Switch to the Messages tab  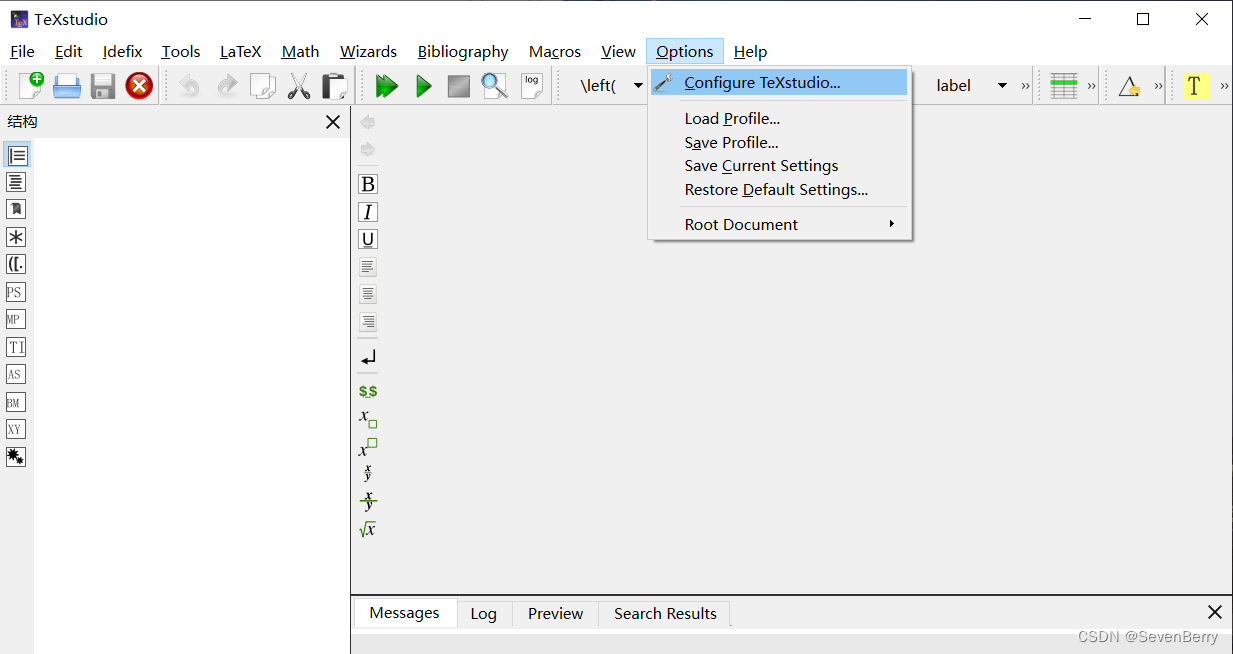[x=404, y=613]
